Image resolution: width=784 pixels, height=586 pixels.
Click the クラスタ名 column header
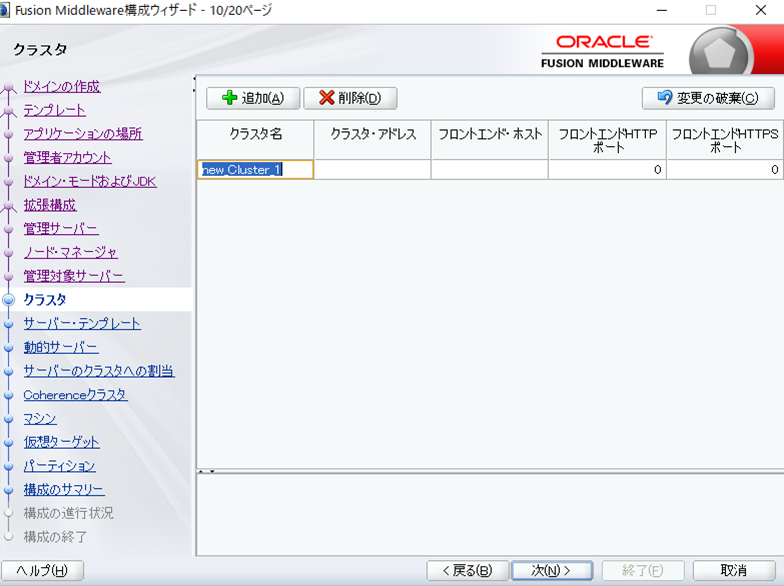tap(255, 134)
